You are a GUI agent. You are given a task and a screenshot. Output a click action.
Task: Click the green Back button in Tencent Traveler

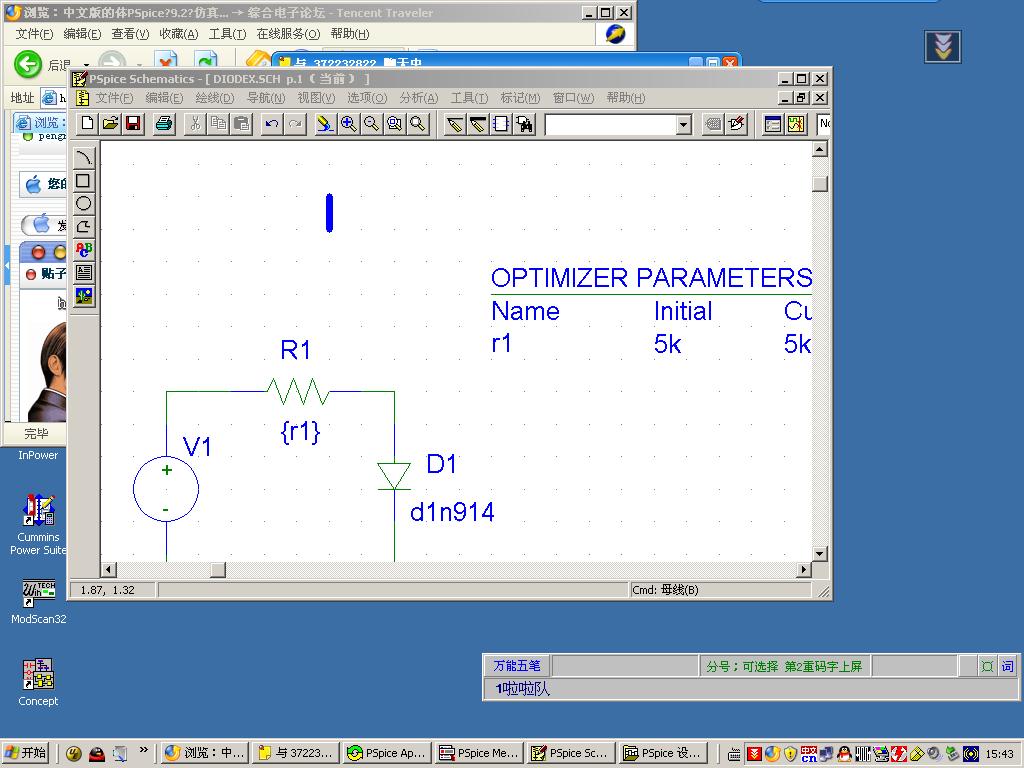click(28, 63)
